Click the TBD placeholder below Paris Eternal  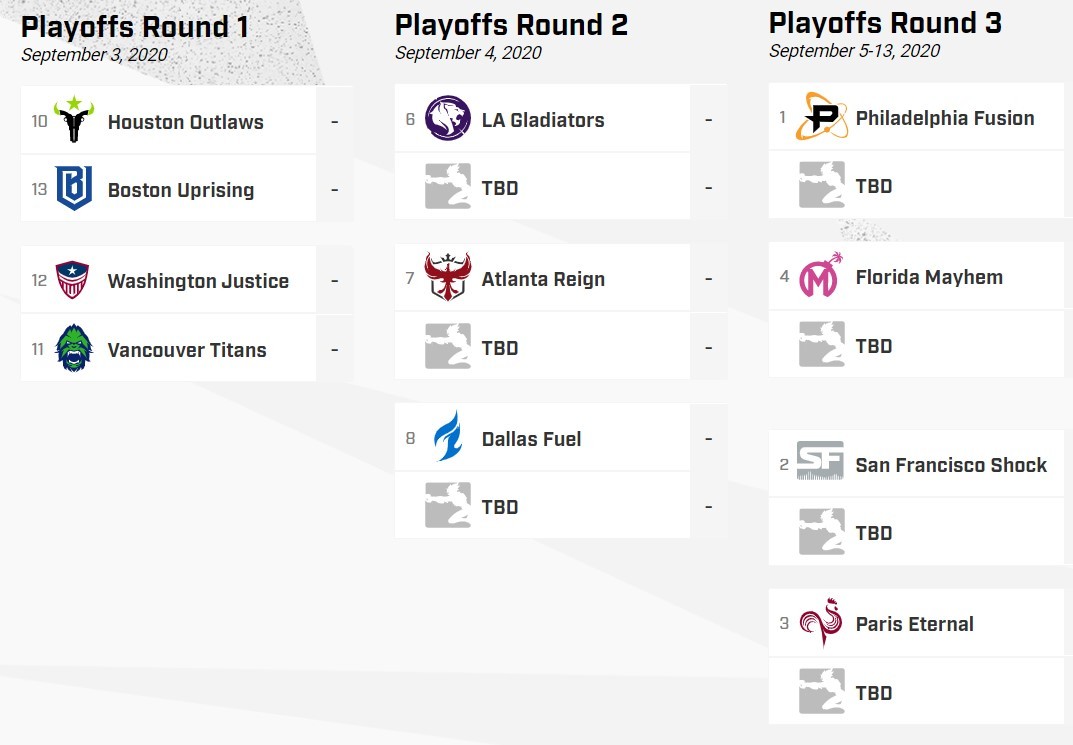click(874, 693)
